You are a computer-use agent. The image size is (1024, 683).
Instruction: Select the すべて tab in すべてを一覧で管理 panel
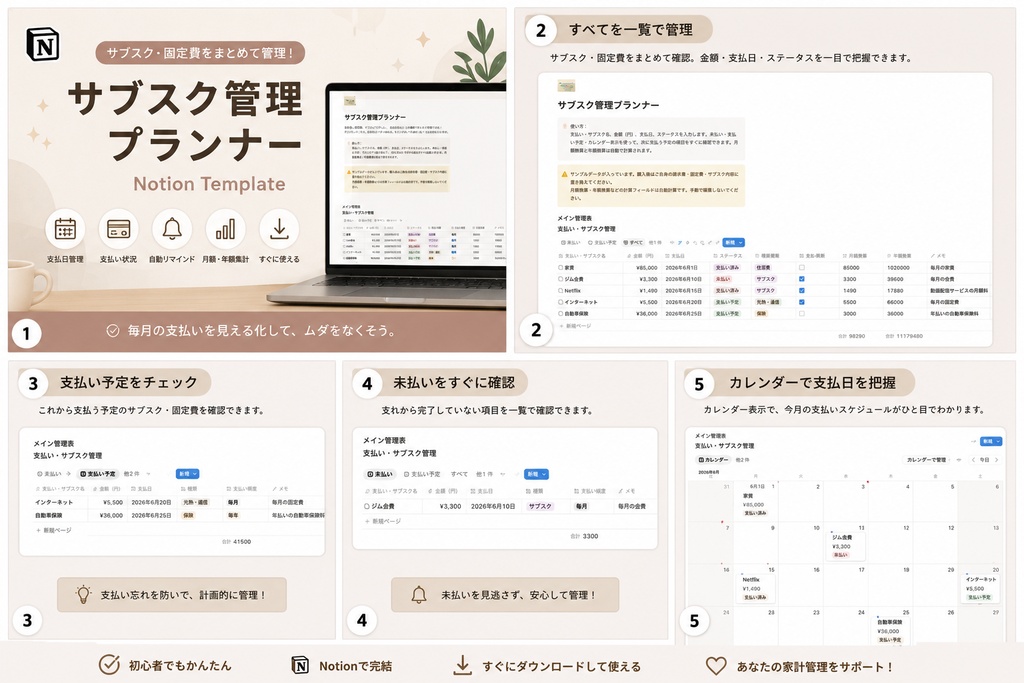633,242
